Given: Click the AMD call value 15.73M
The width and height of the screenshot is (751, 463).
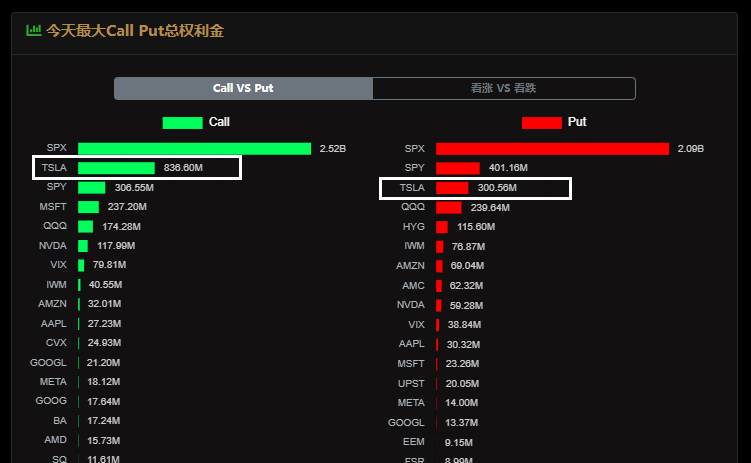Looking at the screenshot, I should coord(103,440).
